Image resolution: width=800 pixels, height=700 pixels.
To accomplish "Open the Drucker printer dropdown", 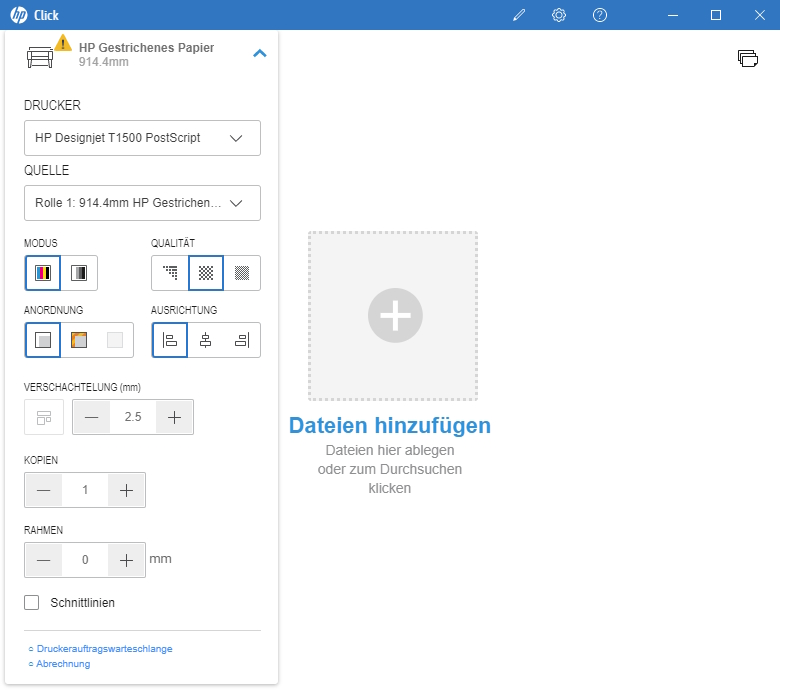I will (142, 138).
